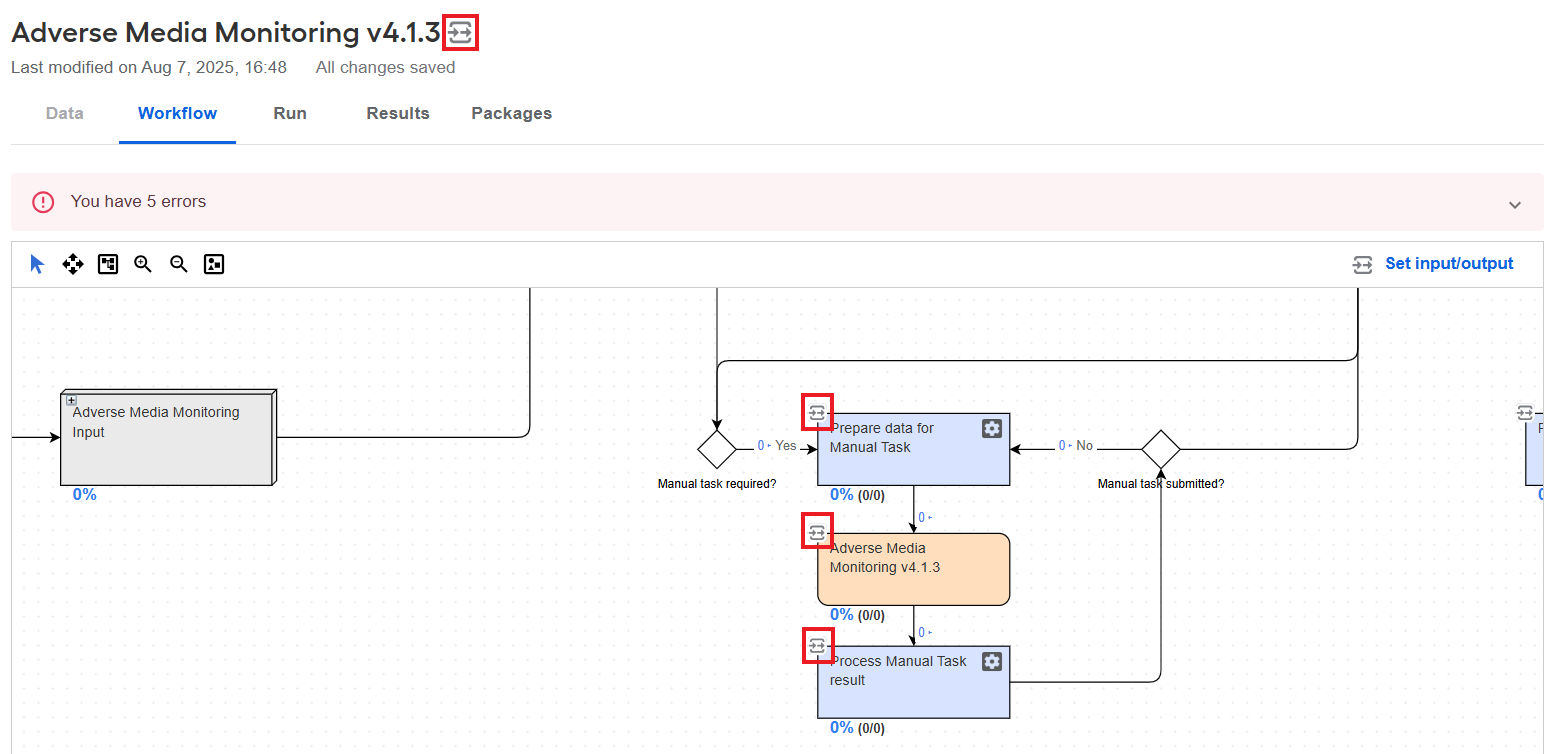Click the input/output icon on Prepare data node
This screenshot has height=754, width=1558.
(x=817, y=412)
